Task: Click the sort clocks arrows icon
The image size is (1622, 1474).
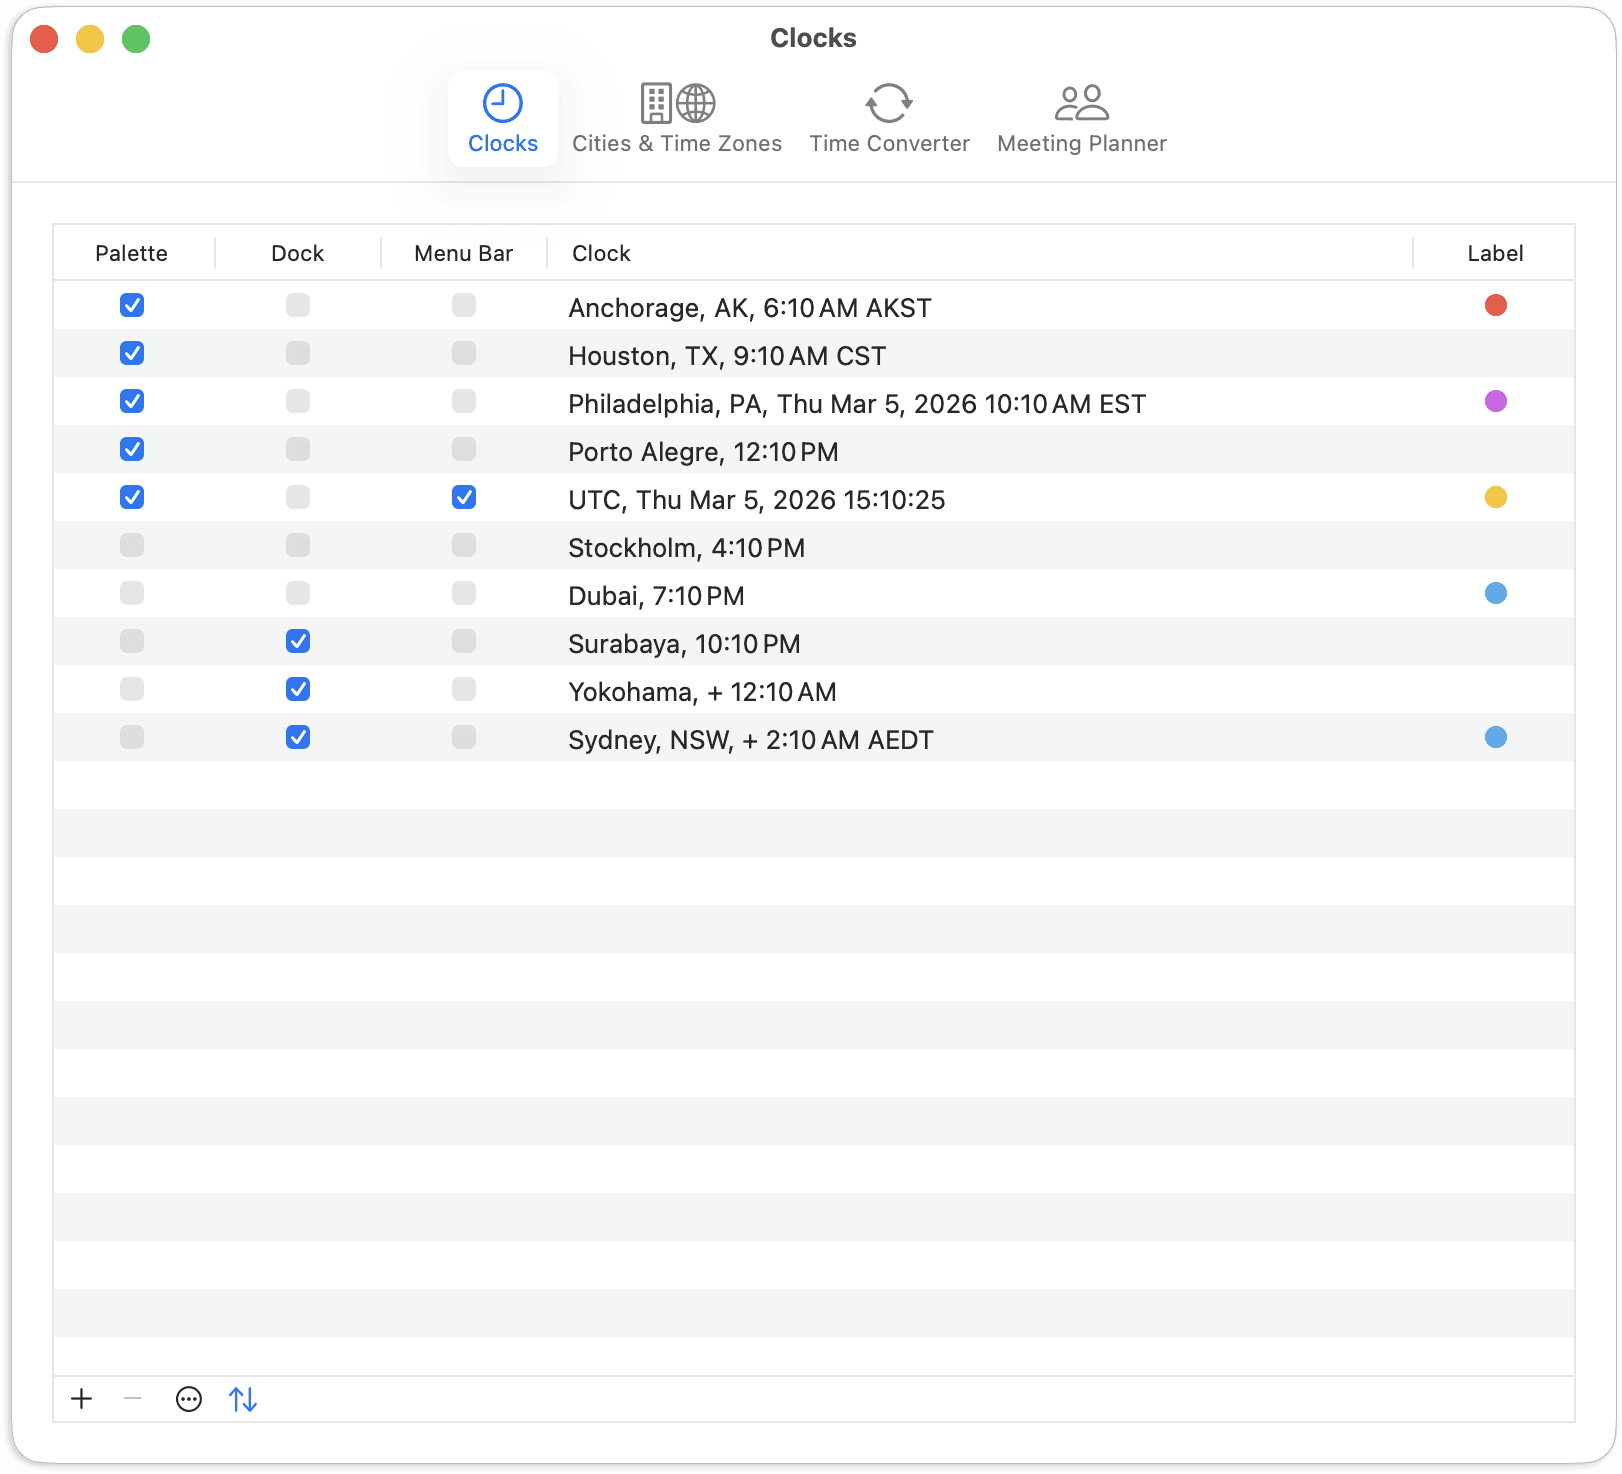Action: tap(243, 1399)
